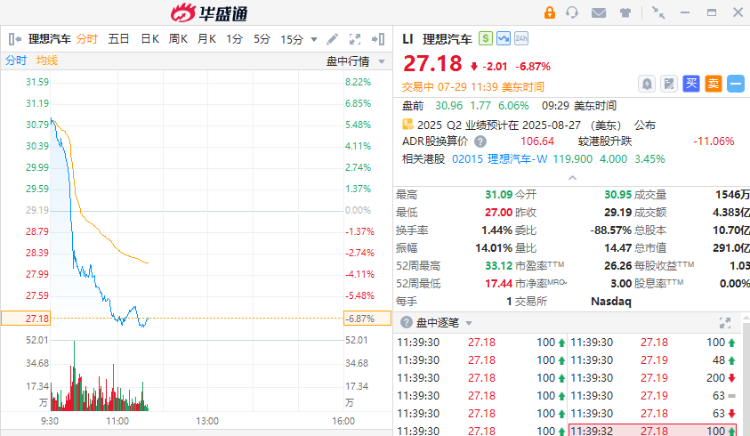750x436 pixels.
Task: Click the 52周最高 value 33.12
Action: [x=498, y=266]
